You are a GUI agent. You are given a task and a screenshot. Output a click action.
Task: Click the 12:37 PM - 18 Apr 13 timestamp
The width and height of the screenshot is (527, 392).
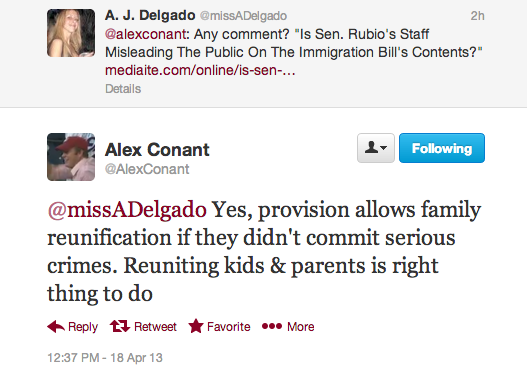click(105, 358)
